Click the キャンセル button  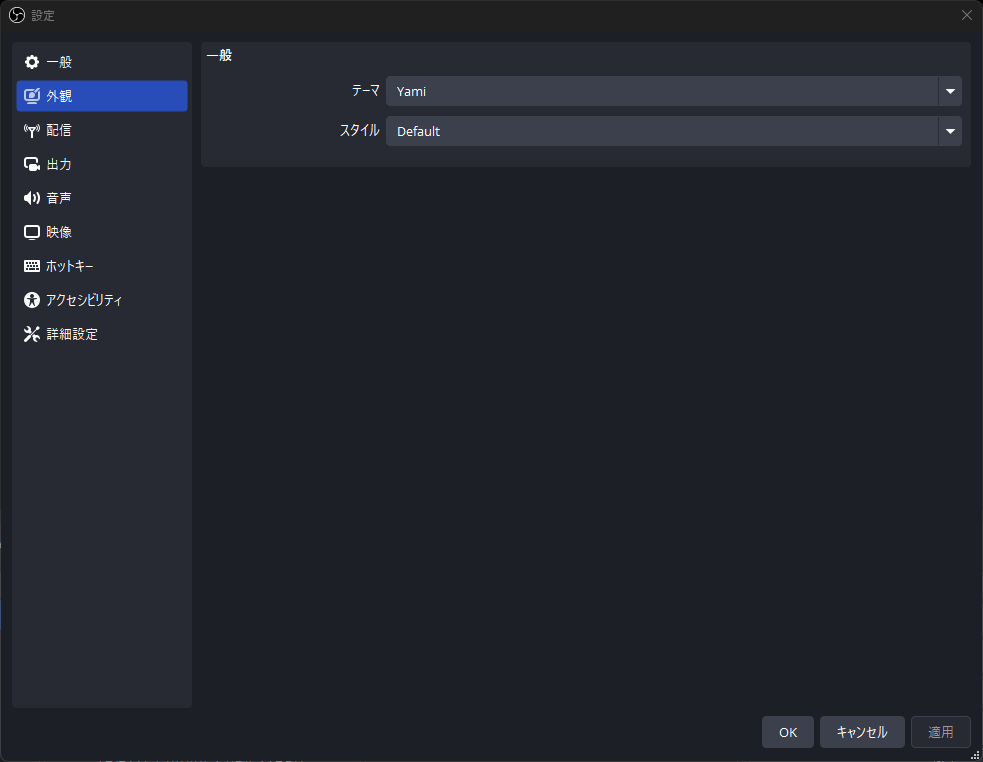pos(862,732)
